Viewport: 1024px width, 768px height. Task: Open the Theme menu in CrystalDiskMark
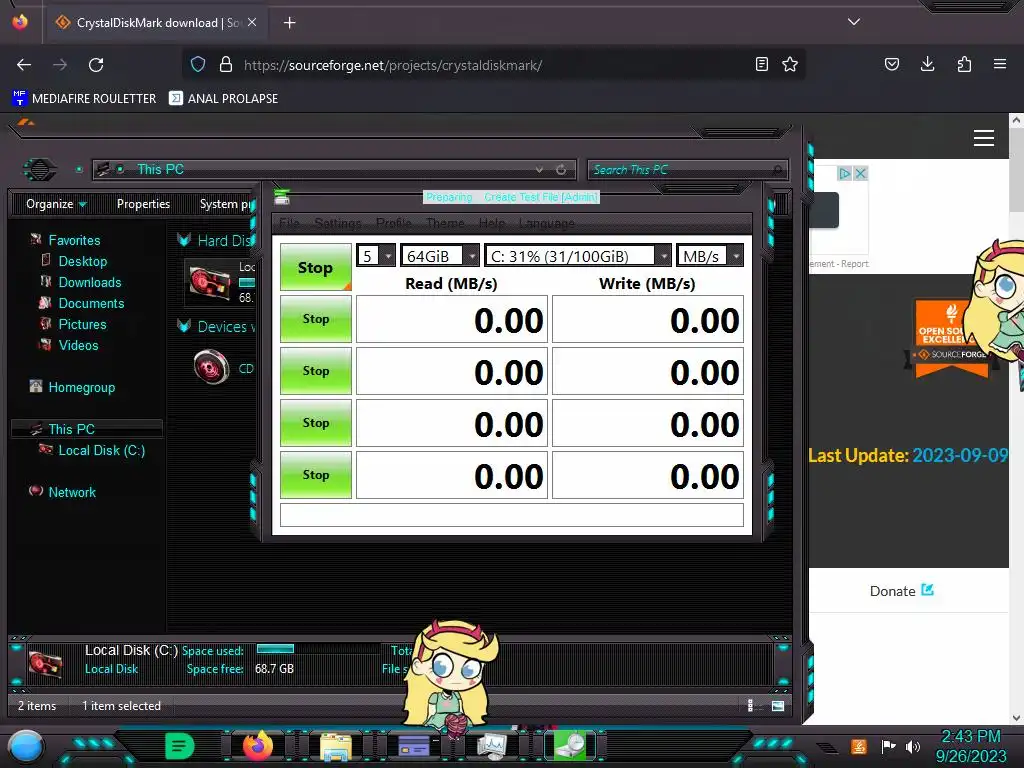tap(445, 223)
